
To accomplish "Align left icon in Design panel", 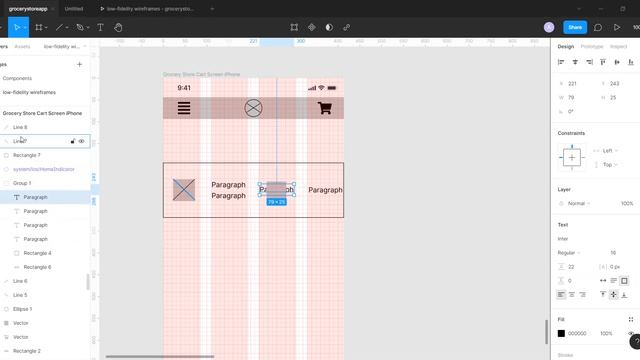I will click(561, 62).
